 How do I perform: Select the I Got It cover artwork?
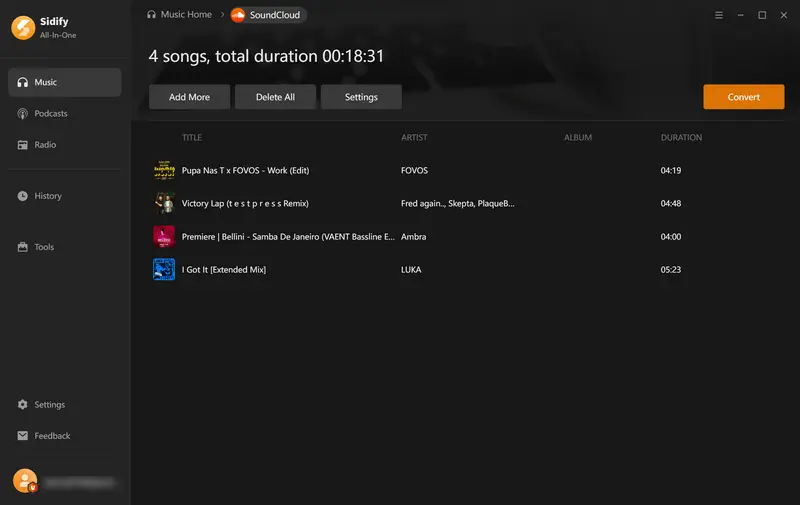click(164, 269)
